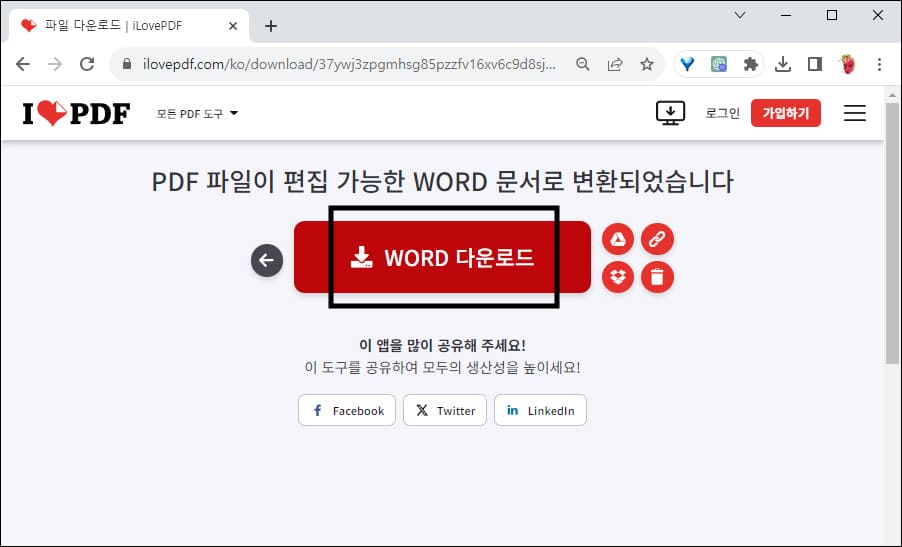
Task: Open the tab search chevron dropdown
Action: click(x=740, y=15)
